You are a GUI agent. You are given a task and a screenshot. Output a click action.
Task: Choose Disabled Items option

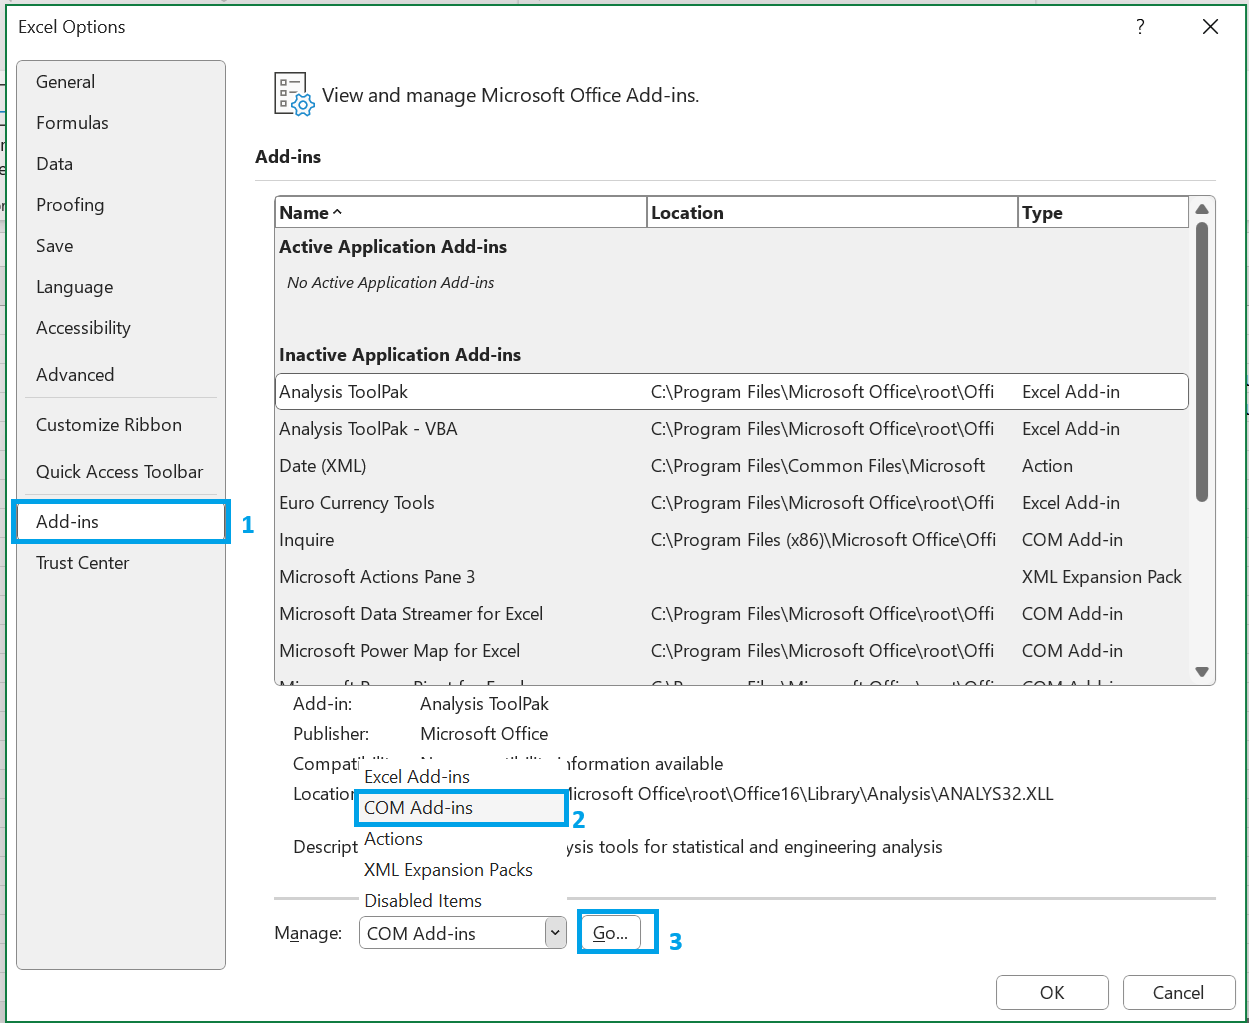click(461, 901)
